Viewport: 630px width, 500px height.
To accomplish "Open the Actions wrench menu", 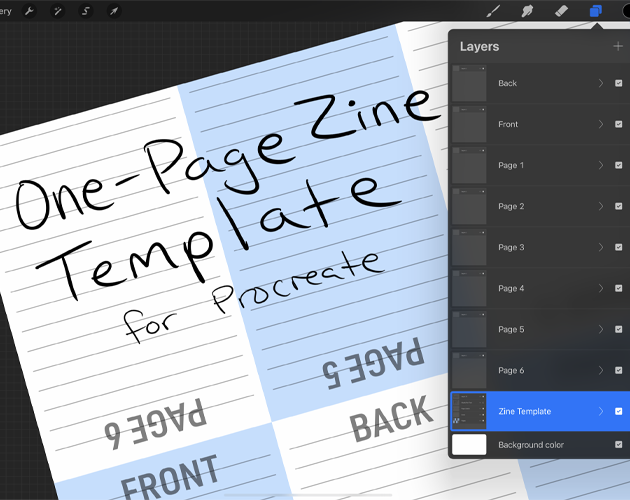I will tap(29, 11).
